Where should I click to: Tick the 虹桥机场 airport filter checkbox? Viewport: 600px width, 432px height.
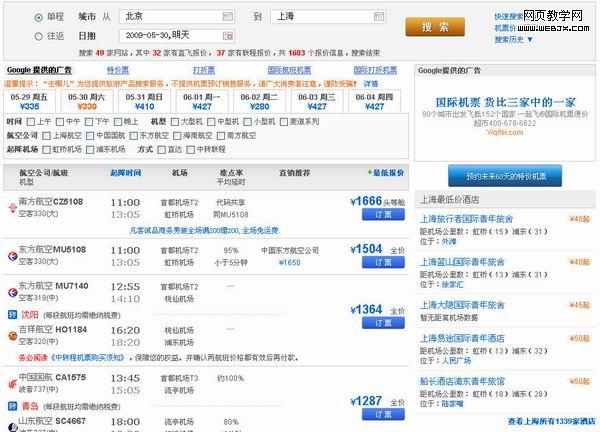pos(47,148)
